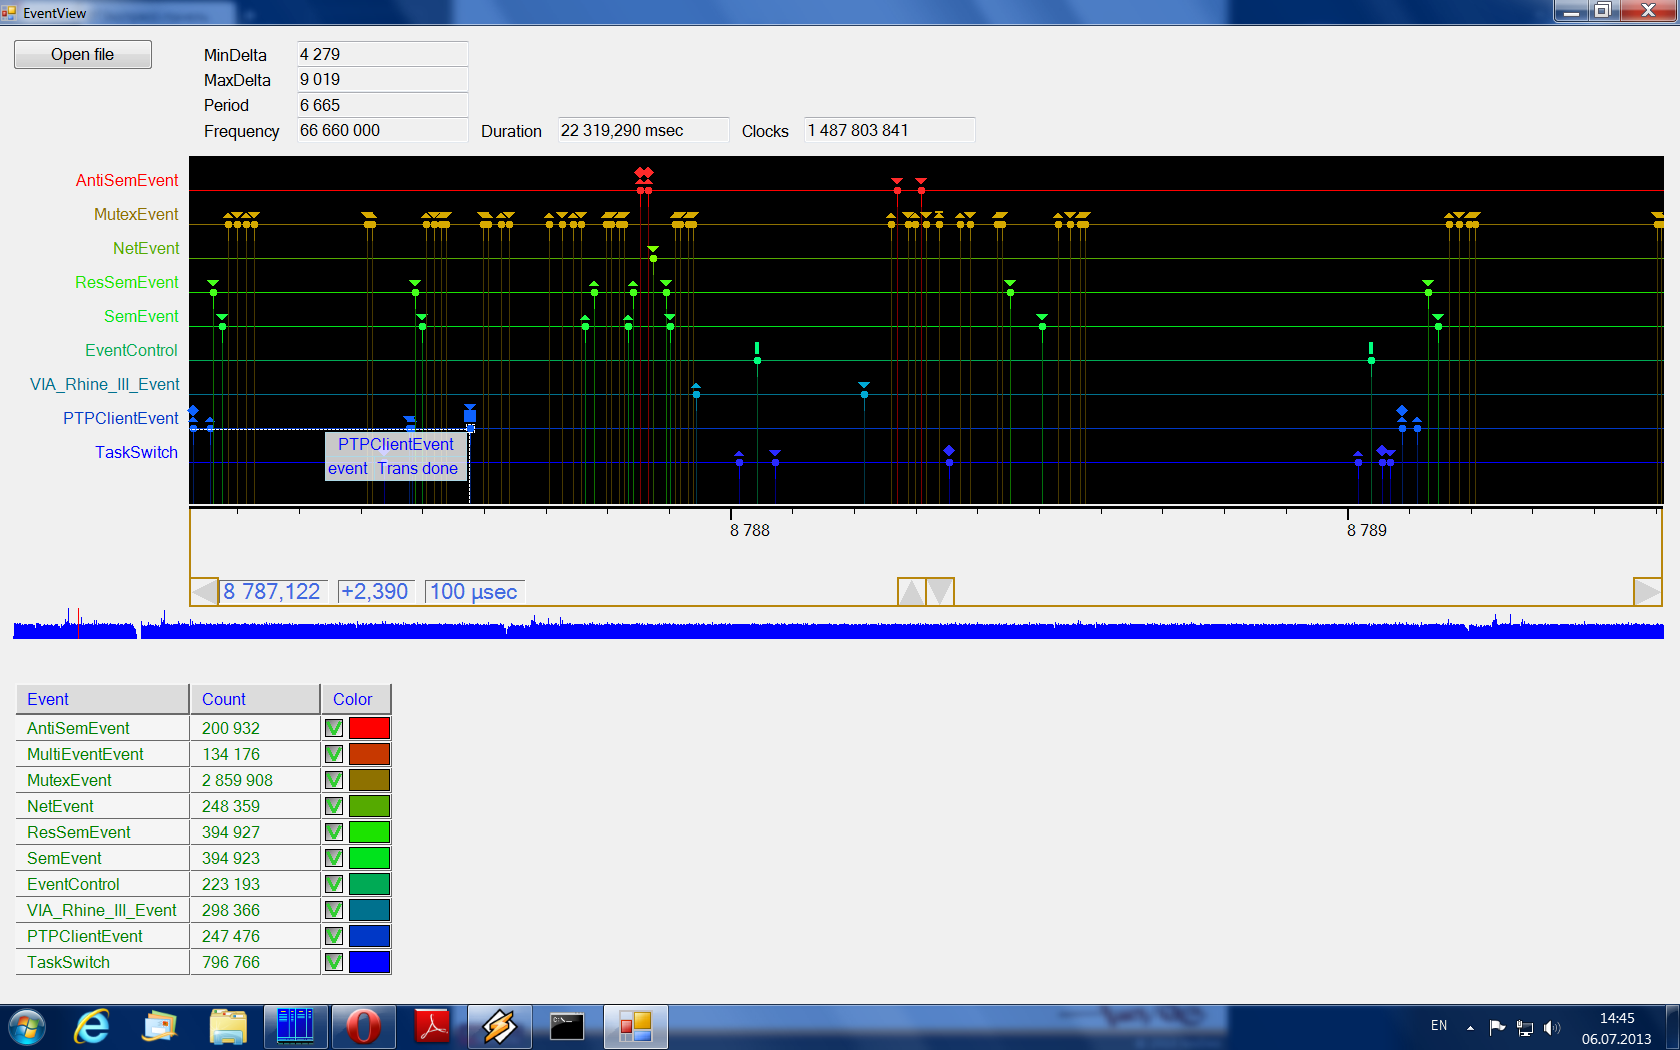Select the TaskSwitch row in table

point(203,962)
